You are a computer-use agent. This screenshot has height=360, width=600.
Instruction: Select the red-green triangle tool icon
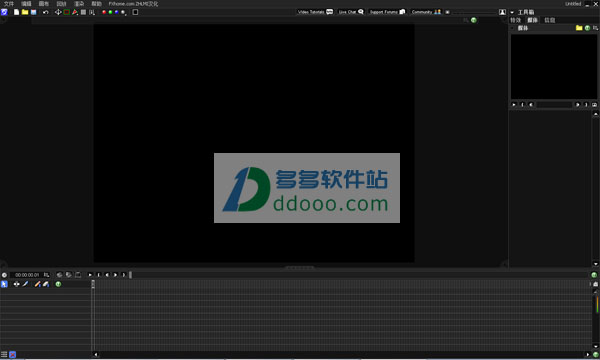coord(75,12)
